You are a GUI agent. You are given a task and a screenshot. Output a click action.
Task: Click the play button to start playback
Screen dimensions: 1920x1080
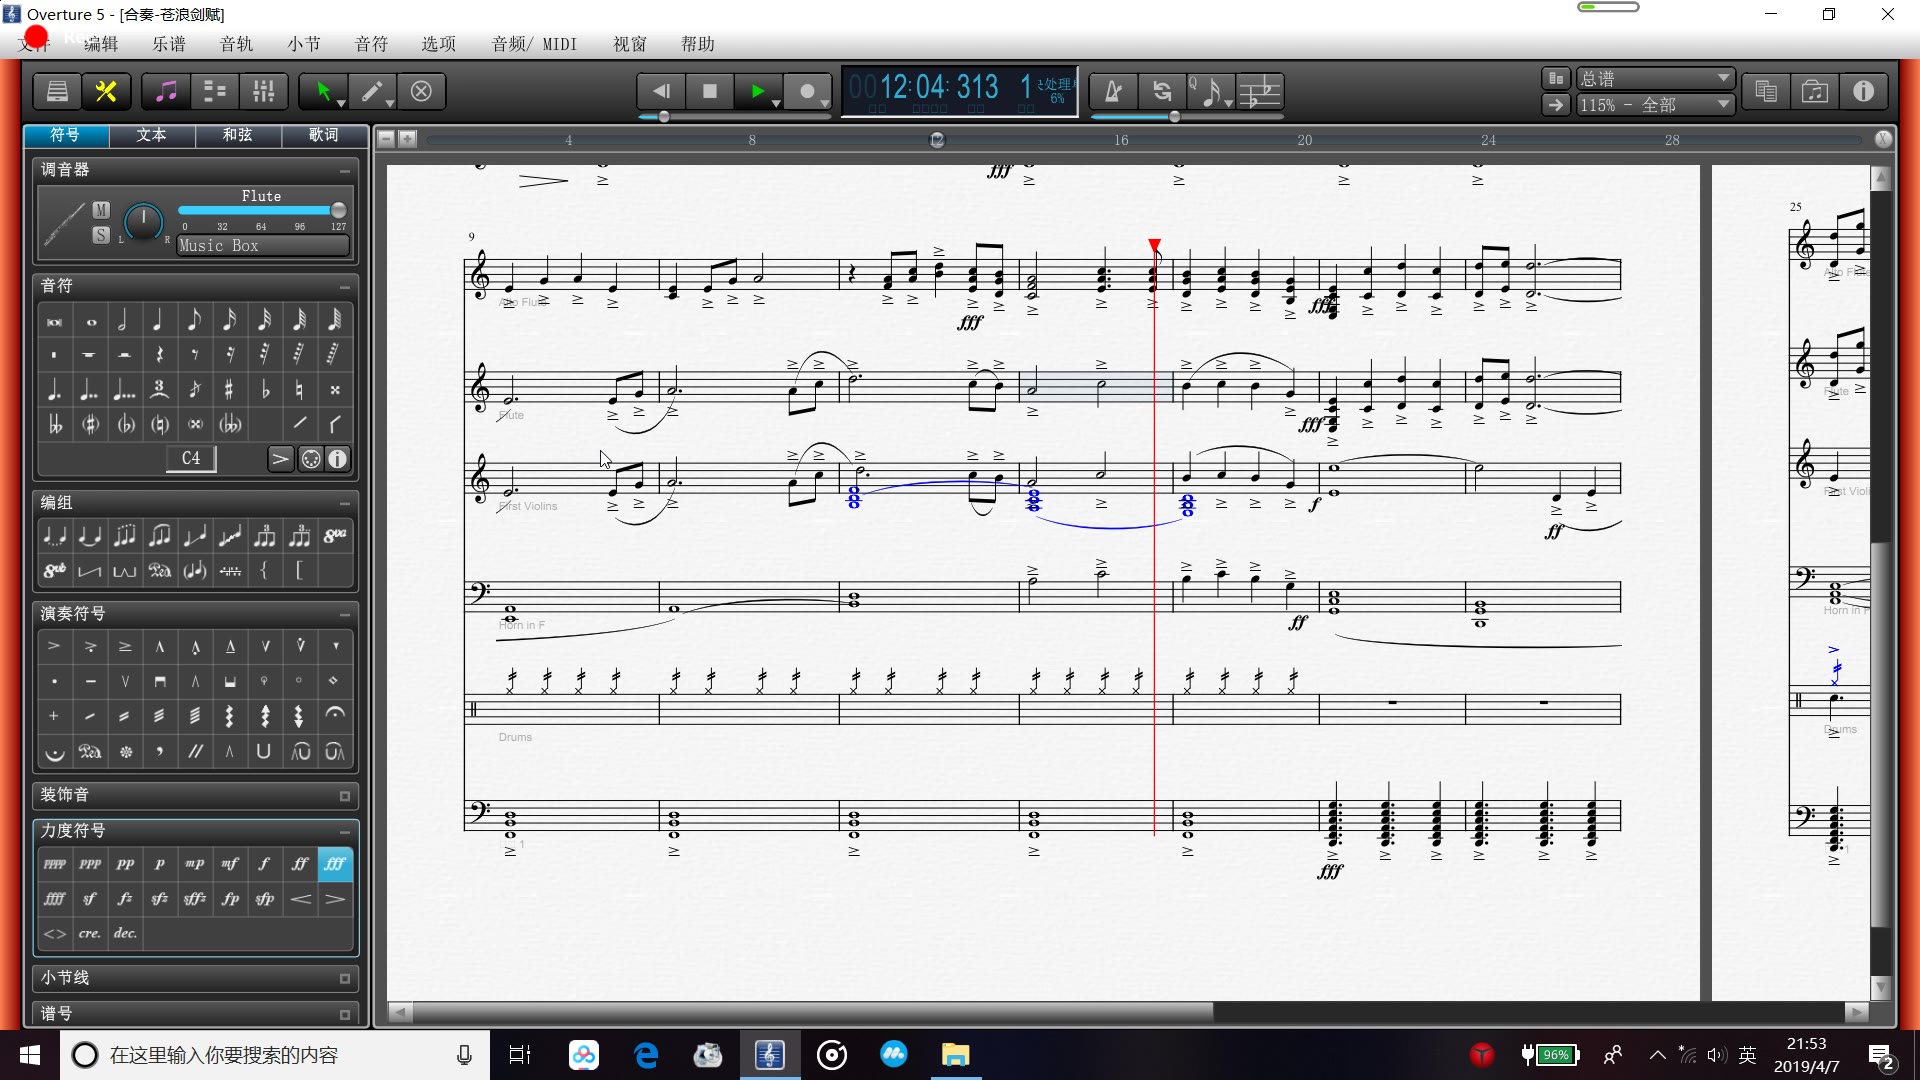pos(758,90)
